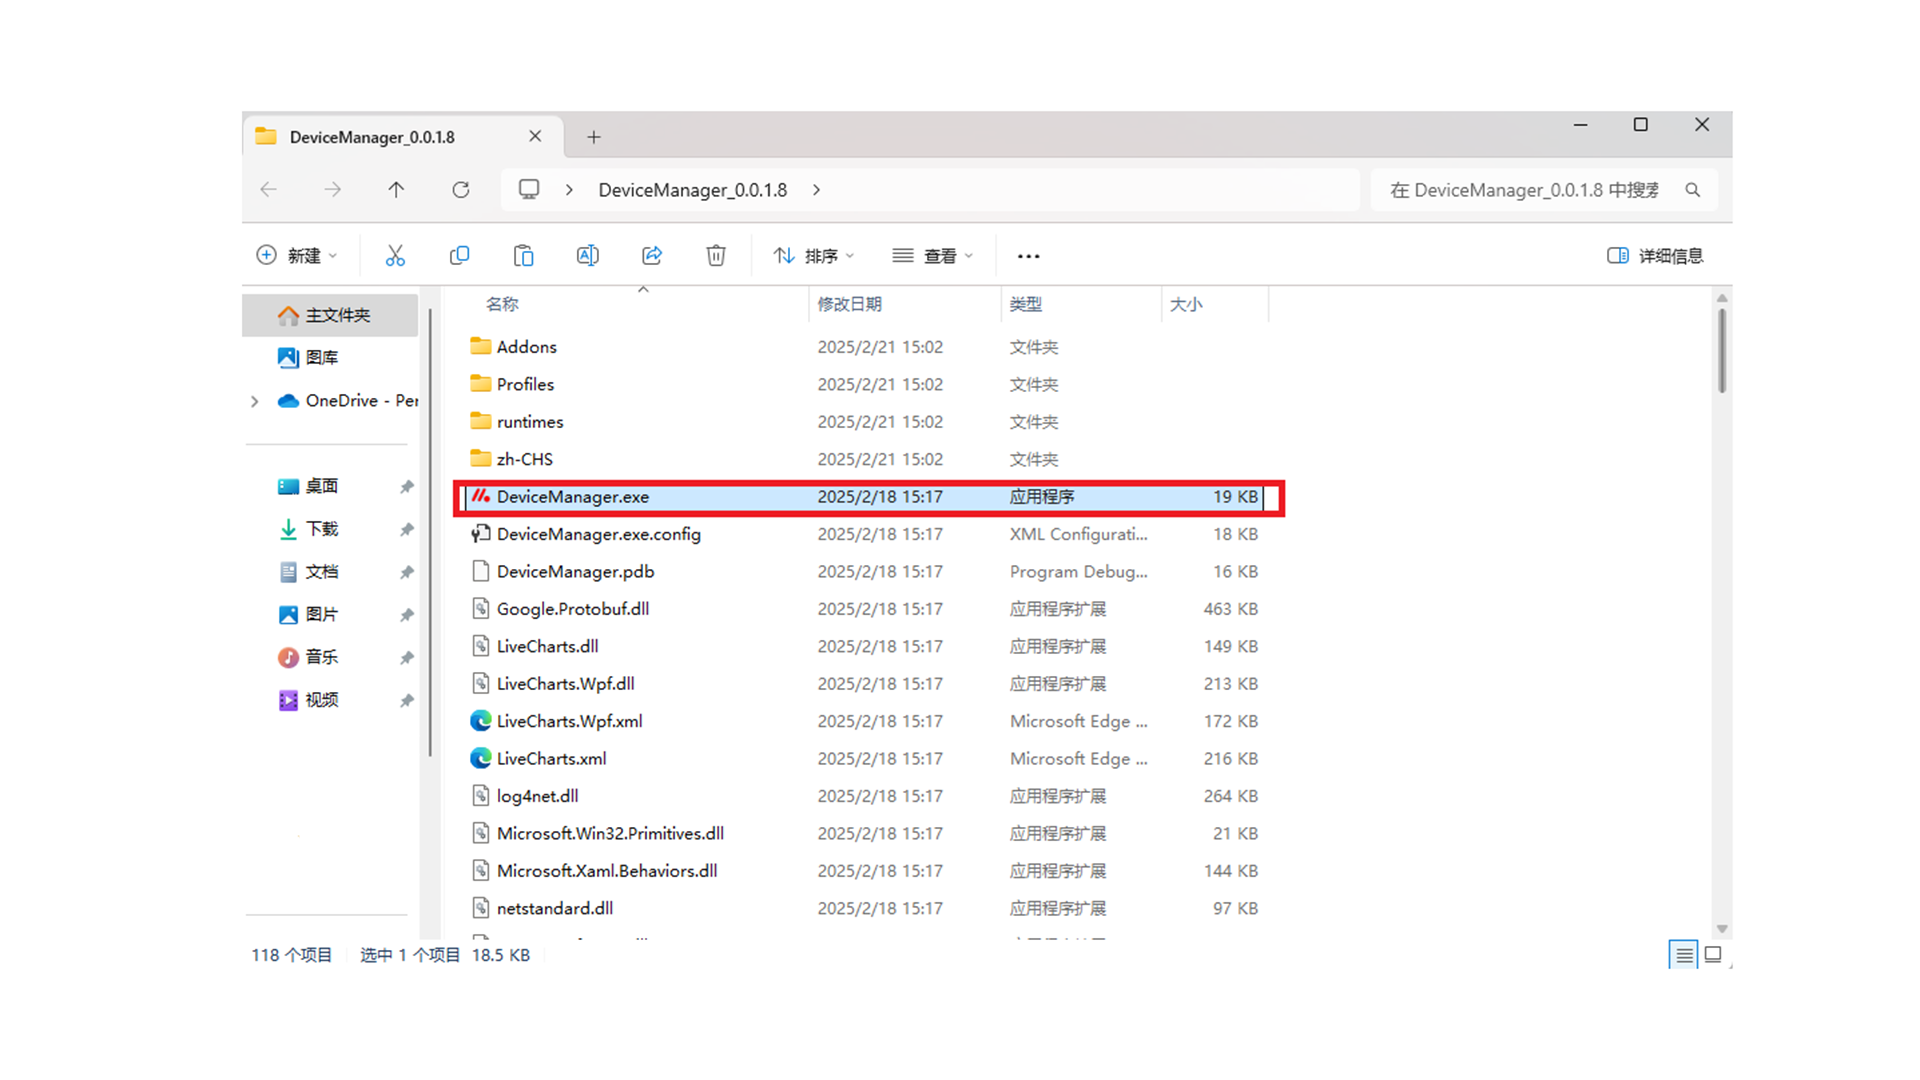Image resolution: width=1920 pixels, height=1080 pixels.
Task: Click DeviceManager_0.0.1.8 in the address bar
Action: point(692,190)
